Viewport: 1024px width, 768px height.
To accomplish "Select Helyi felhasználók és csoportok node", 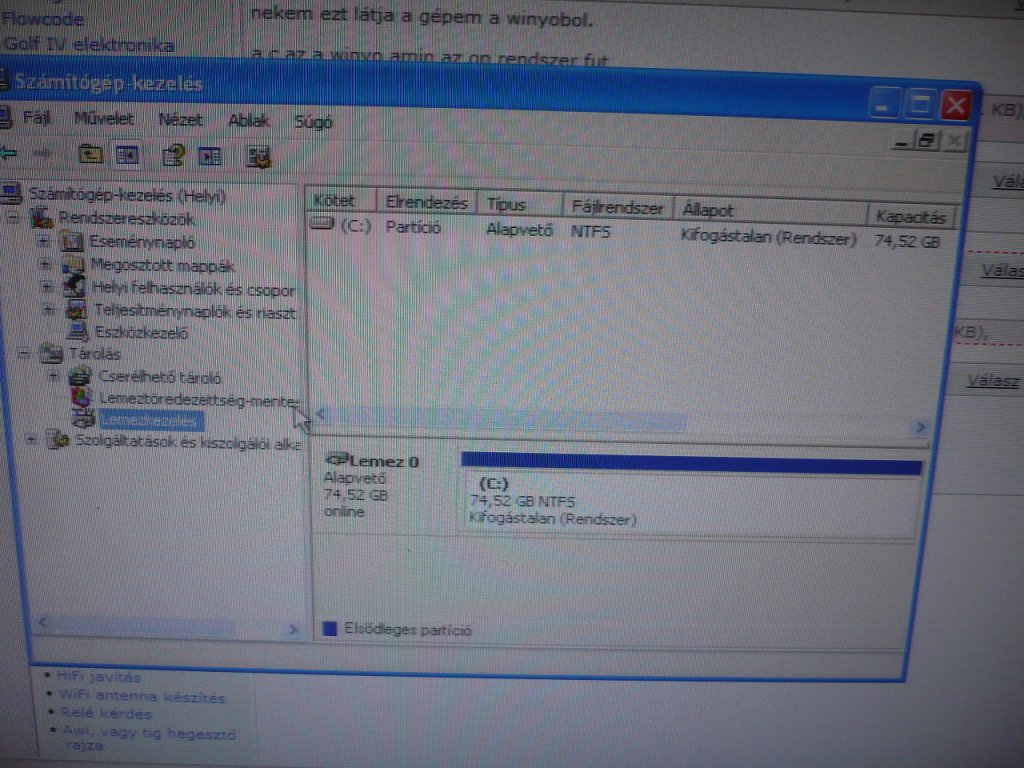I will point(193,289).
